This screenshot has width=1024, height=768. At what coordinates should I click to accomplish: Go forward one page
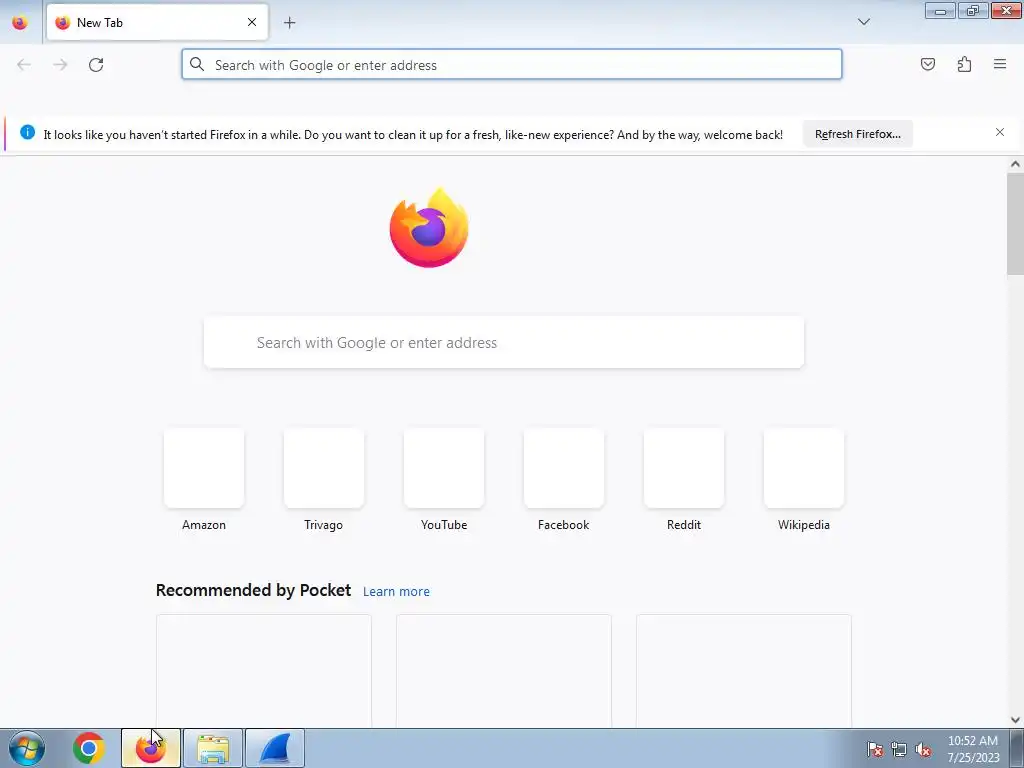coord(60,65)
